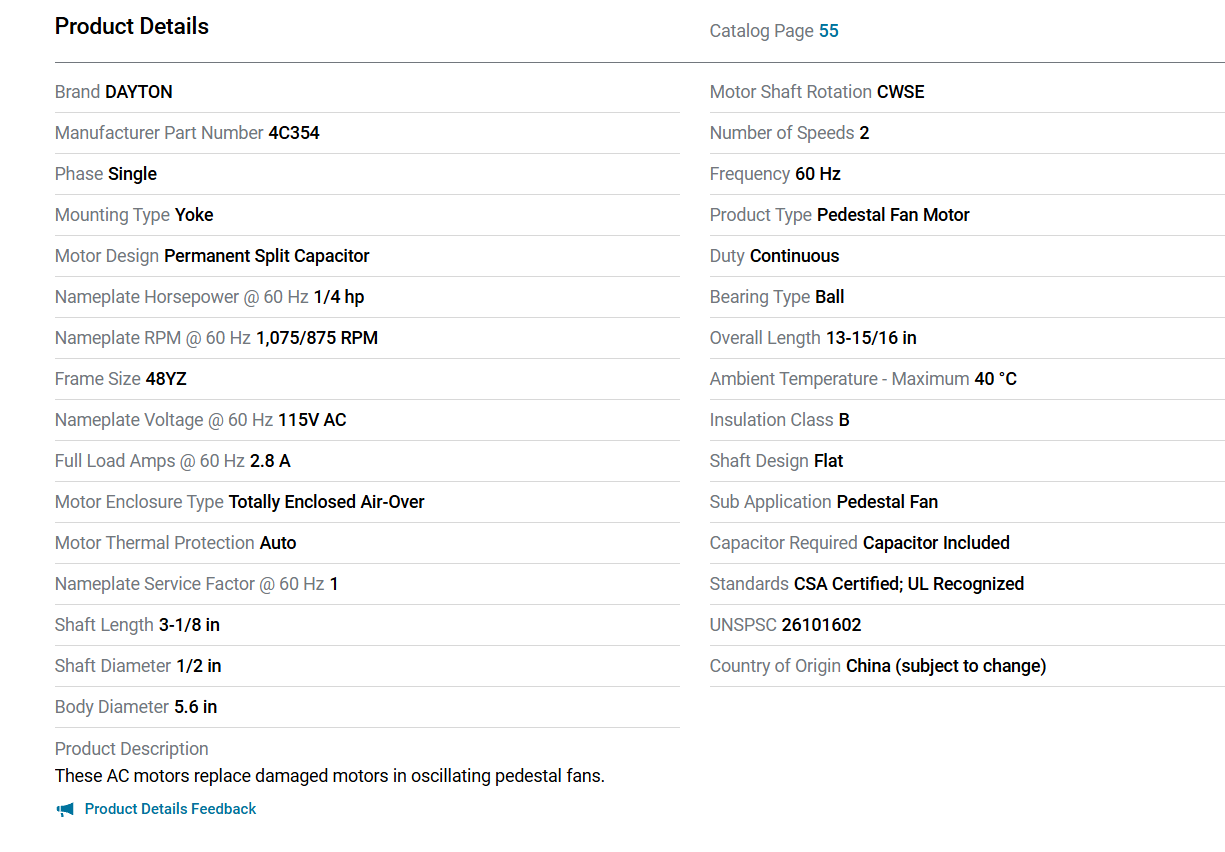Click the Capacitor Included text
This screenshot has height=852, width=1225.
click(x=936, y=543)
